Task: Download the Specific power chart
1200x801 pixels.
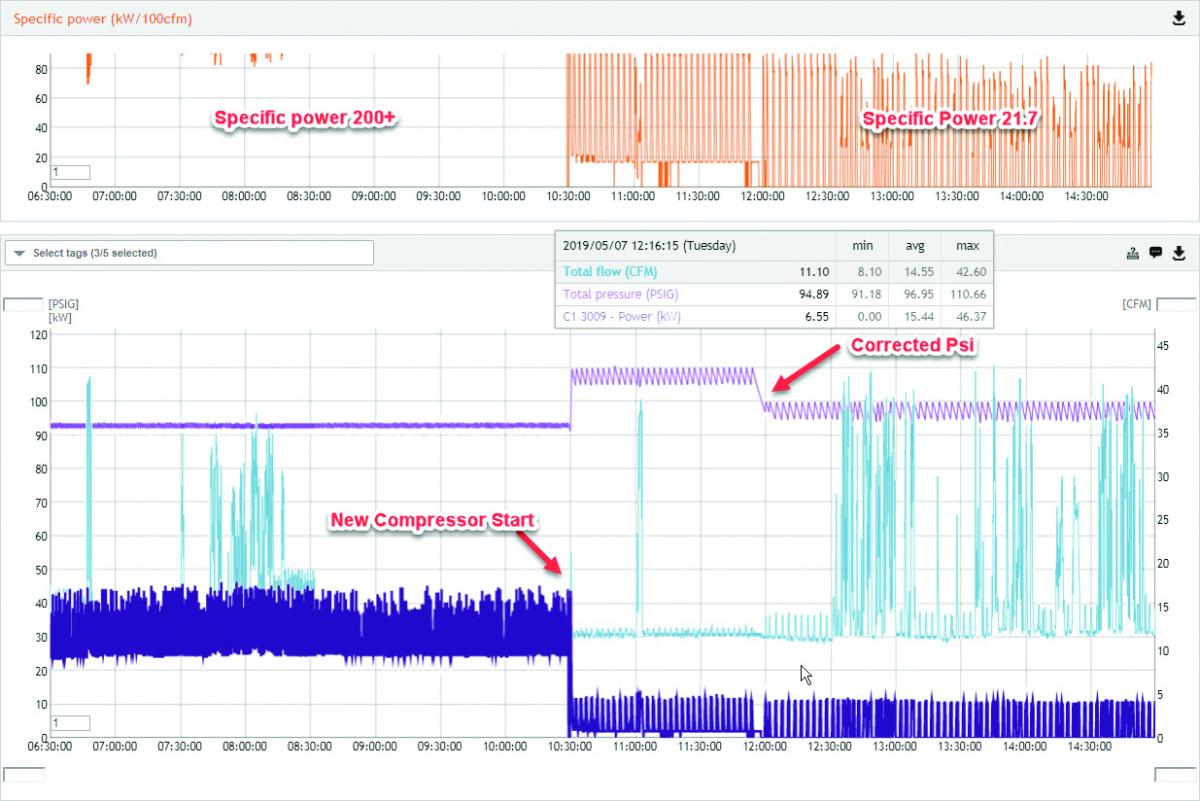Action: coord(1178,18)
